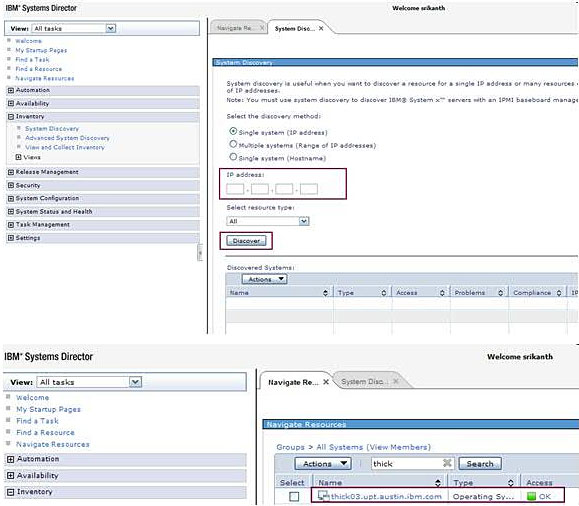Viewport: 579px width, 506px height.
Task: Click first IP address octet field
Action: (235, 189)
